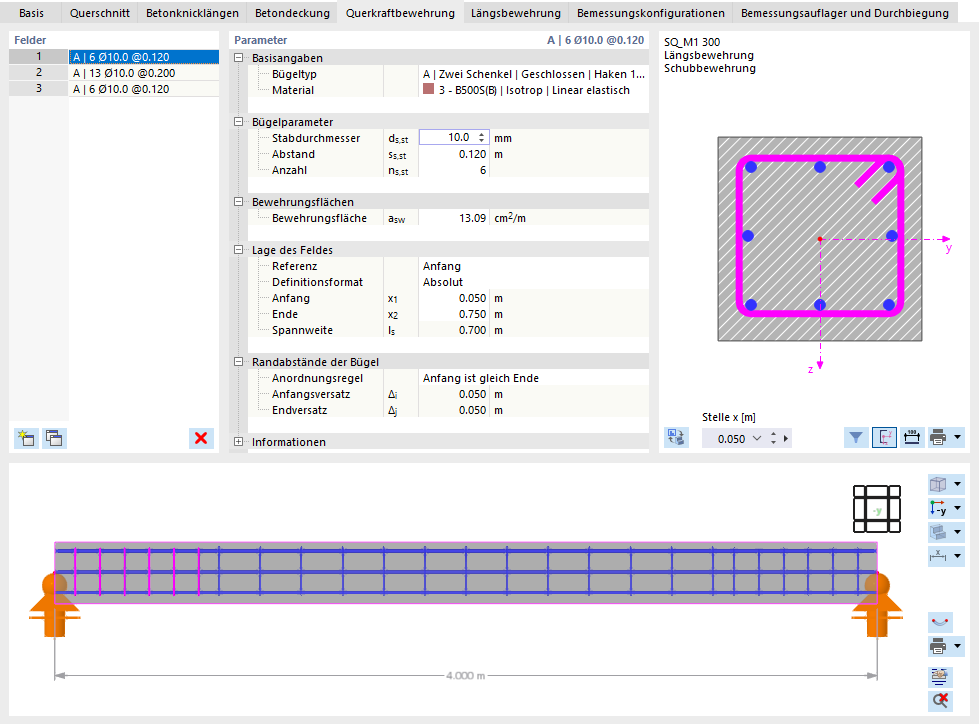Open beam view print dropdown arrow

[x=958, y=646]
